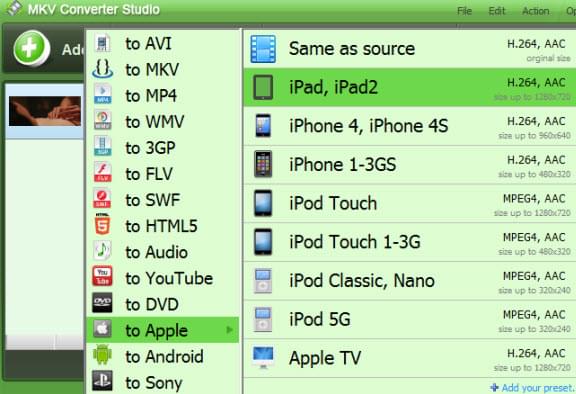Choose the to MP4 menu entry
This screenshot has width=576, height=394.
163,95
